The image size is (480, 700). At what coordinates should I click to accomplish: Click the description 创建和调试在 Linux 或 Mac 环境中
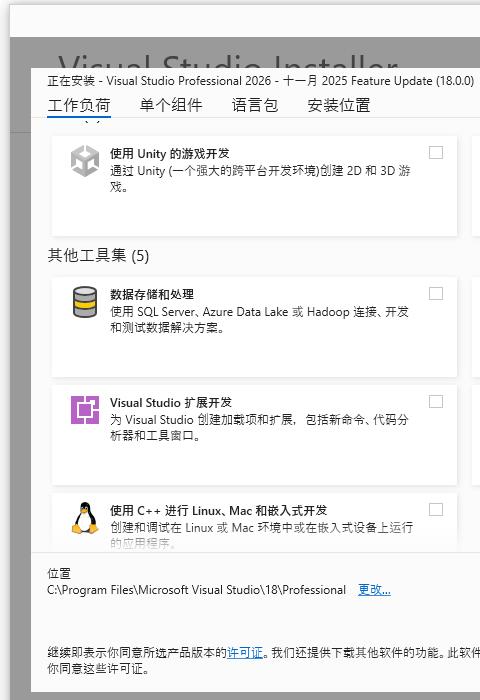click(261, 535)
